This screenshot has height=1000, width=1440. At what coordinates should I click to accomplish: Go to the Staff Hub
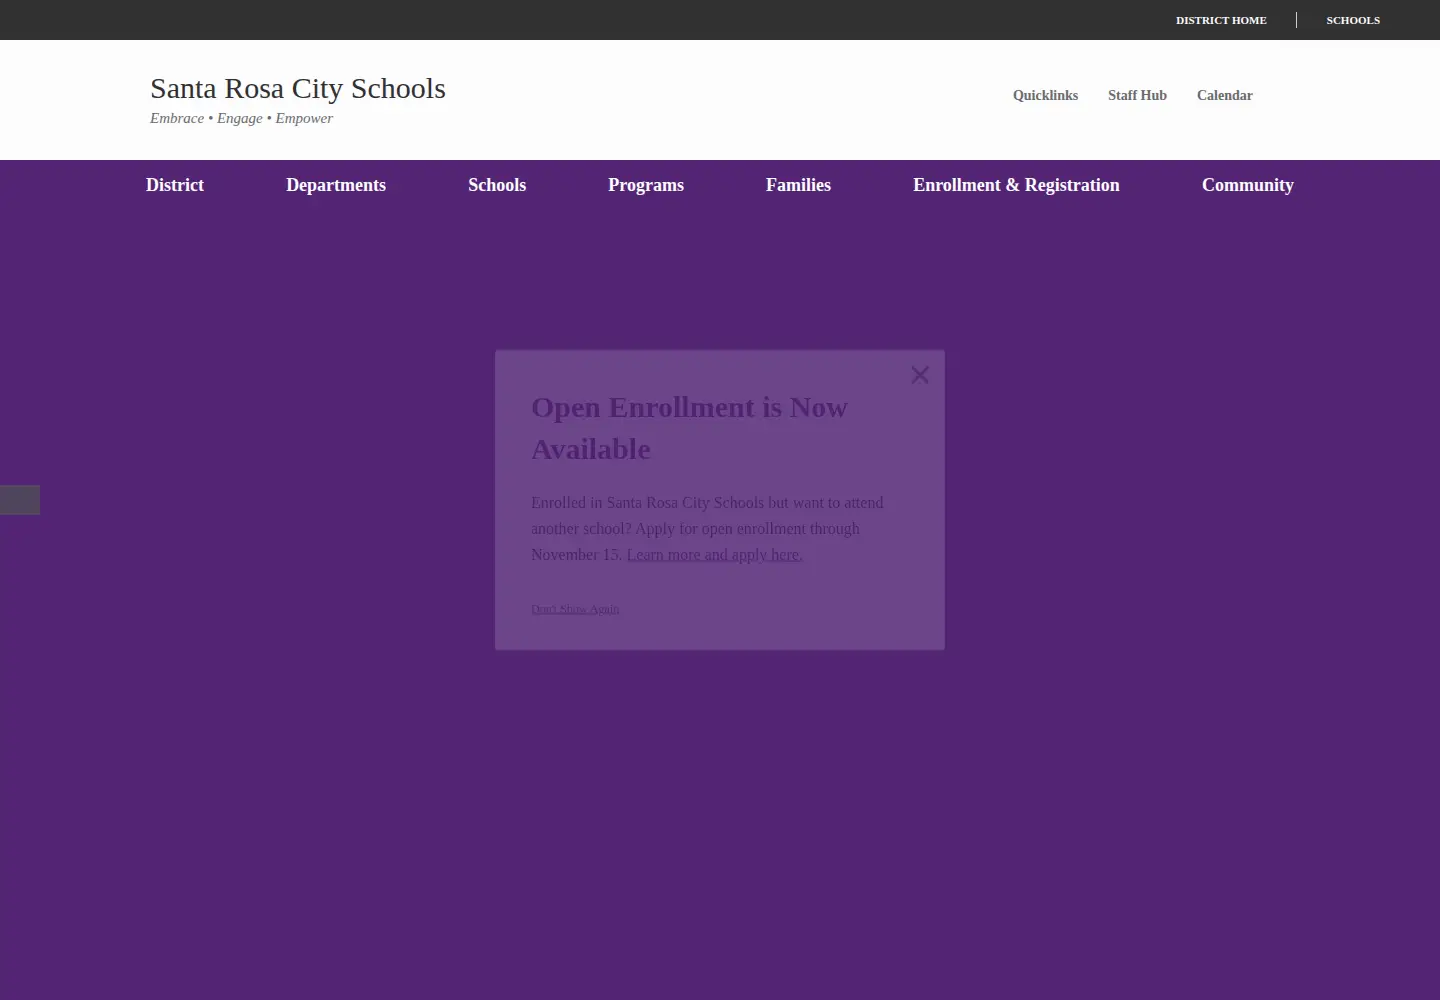pos(1137,95)
